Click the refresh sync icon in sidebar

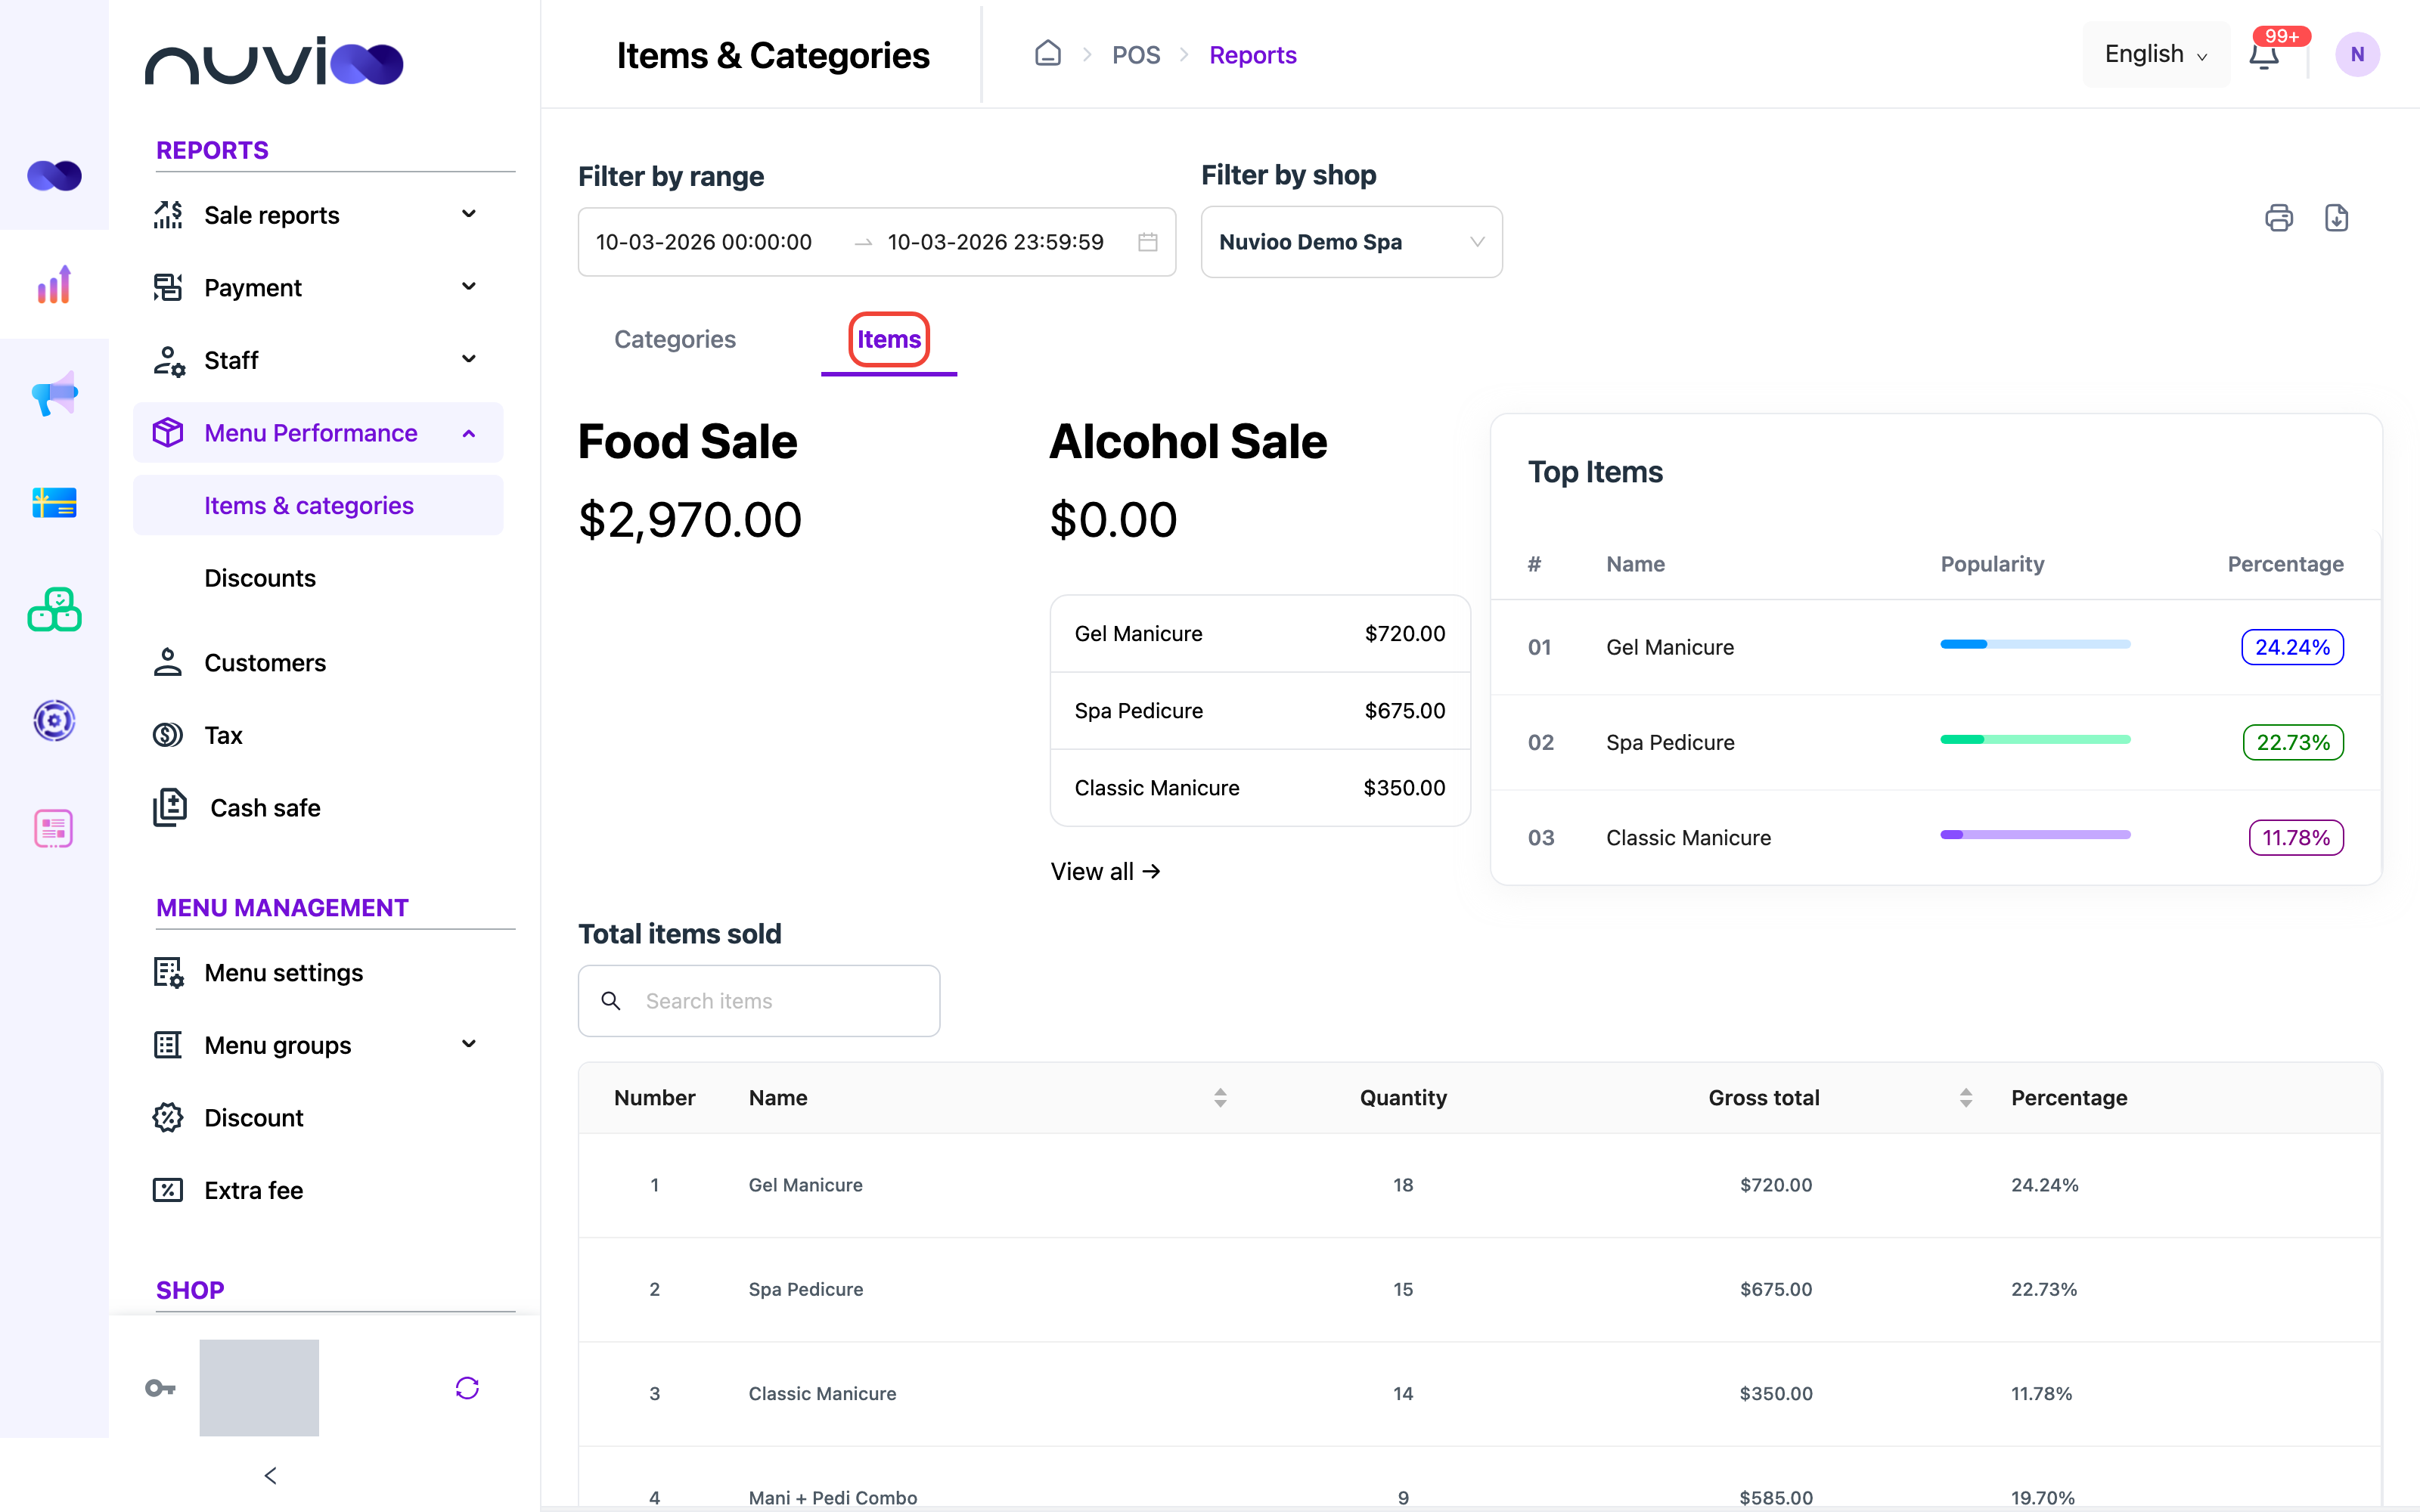tap(467, 1388)
